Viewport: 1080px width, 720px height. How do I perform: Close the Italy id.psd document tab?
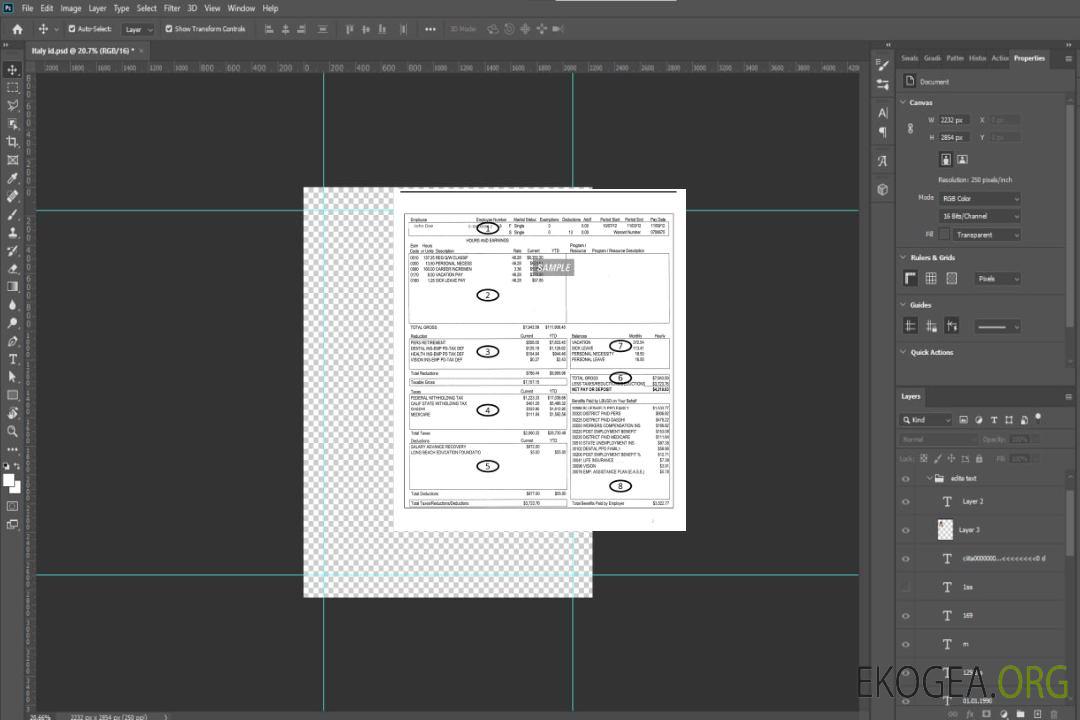click(141, 50)
